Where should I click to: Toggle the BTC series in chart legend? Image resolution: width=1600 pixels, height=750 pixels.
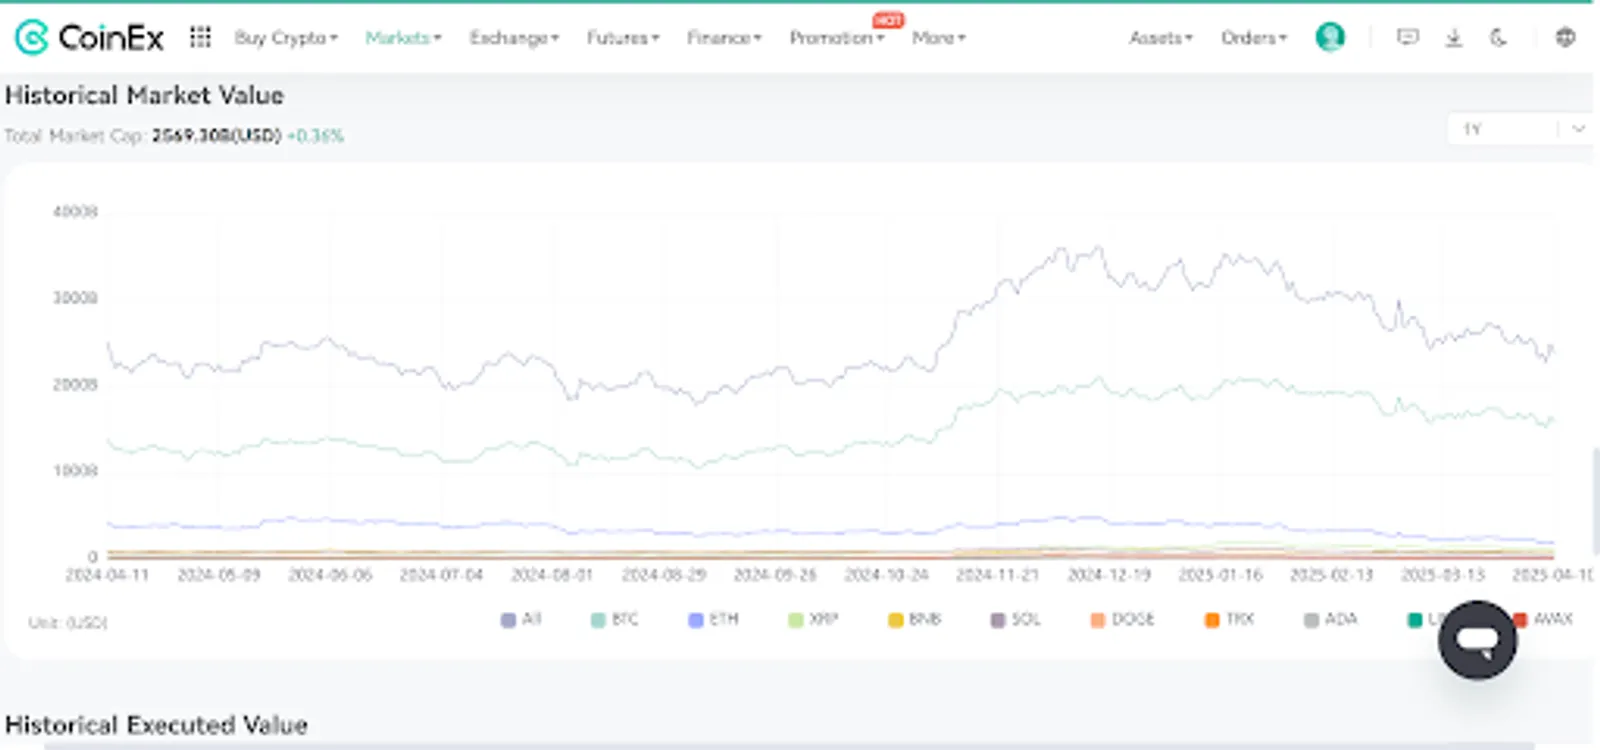pos(614,620)
